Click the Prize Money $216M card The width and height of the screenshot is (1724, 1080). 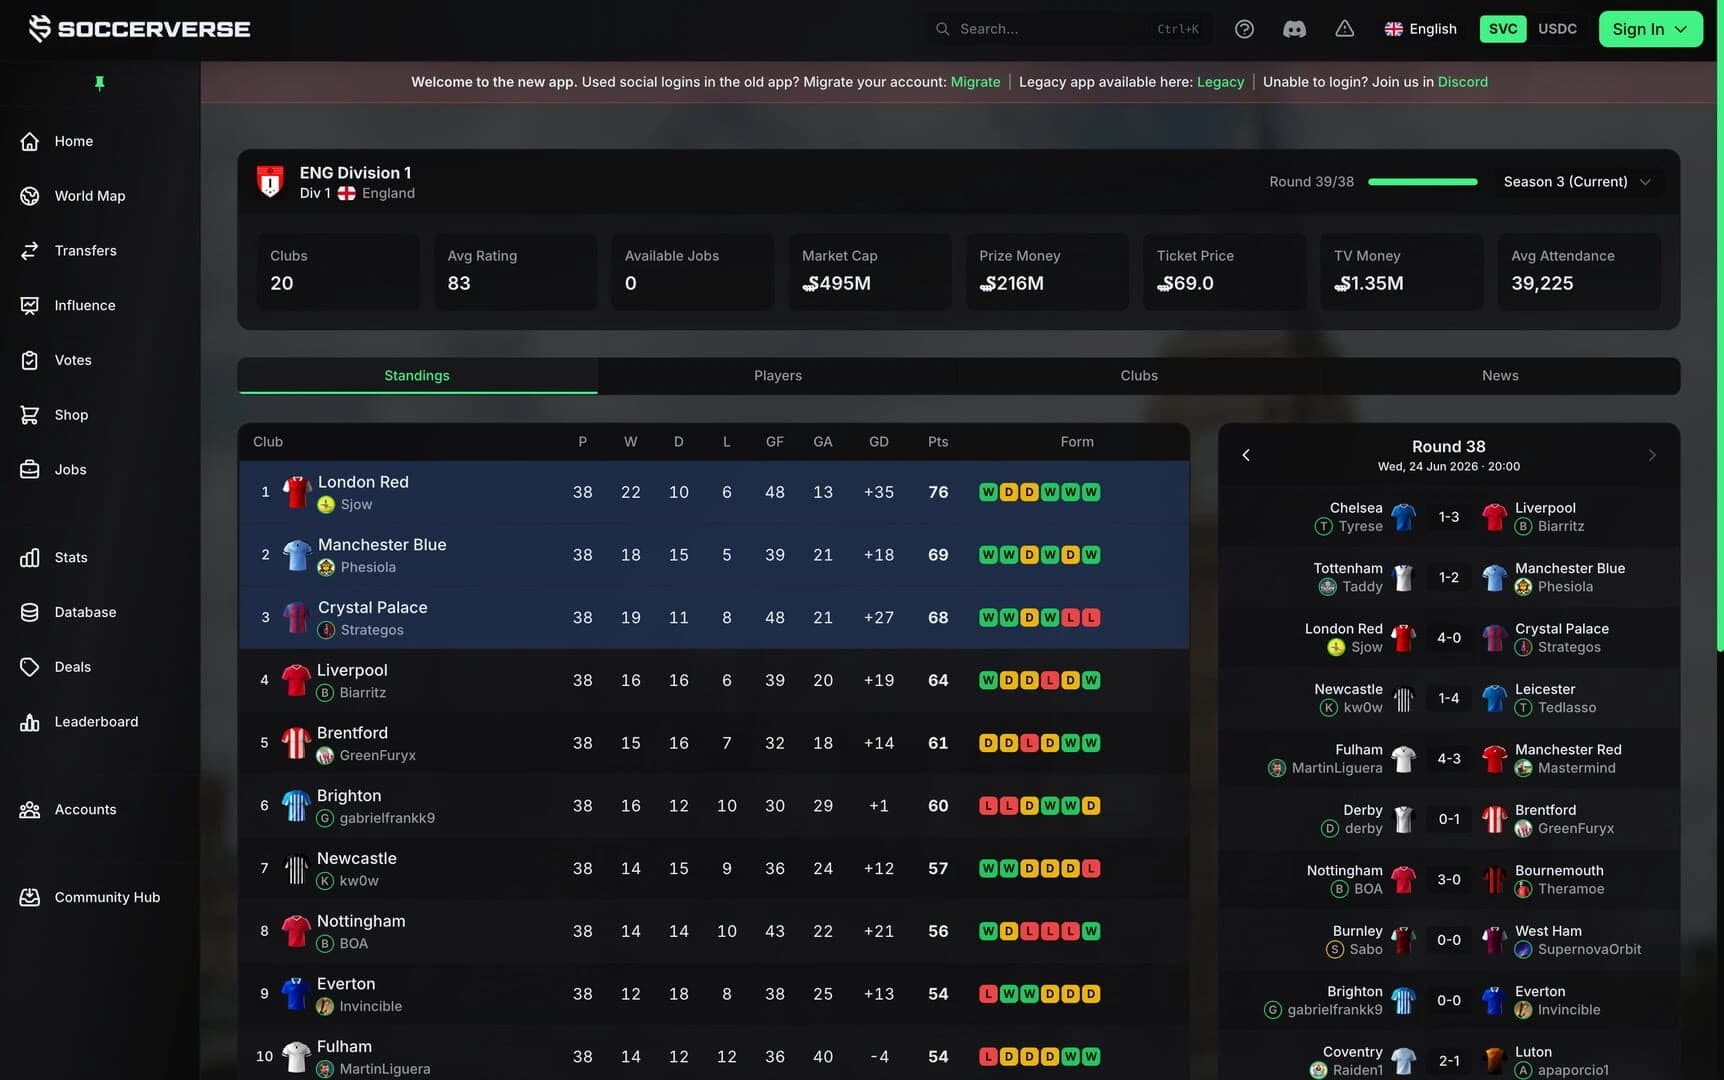pos(1046,271)
